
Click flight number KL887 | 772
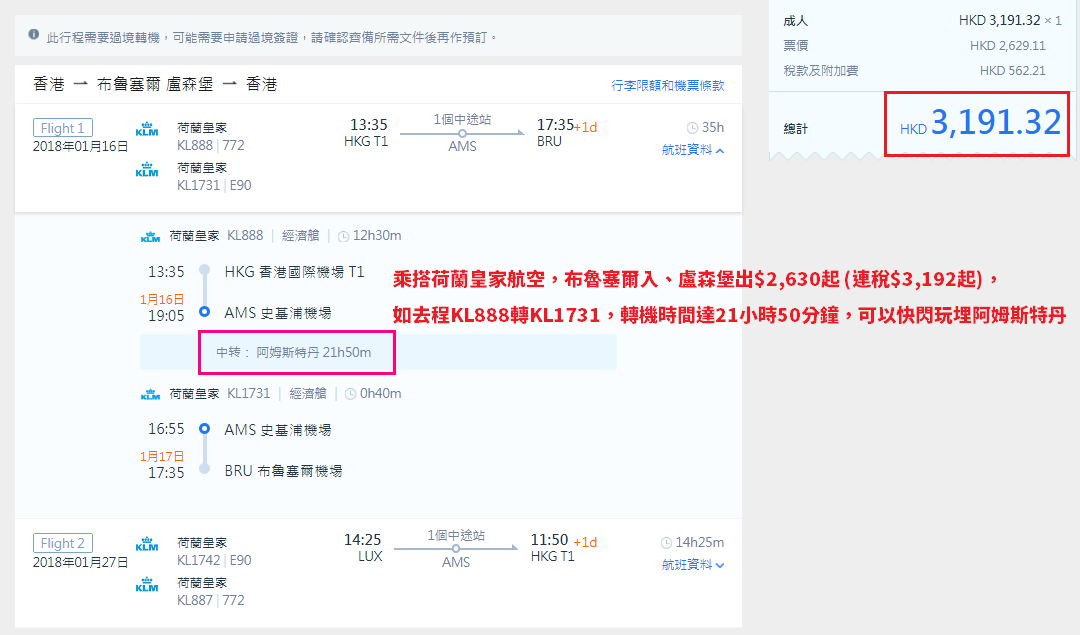[x=211, y=600]
